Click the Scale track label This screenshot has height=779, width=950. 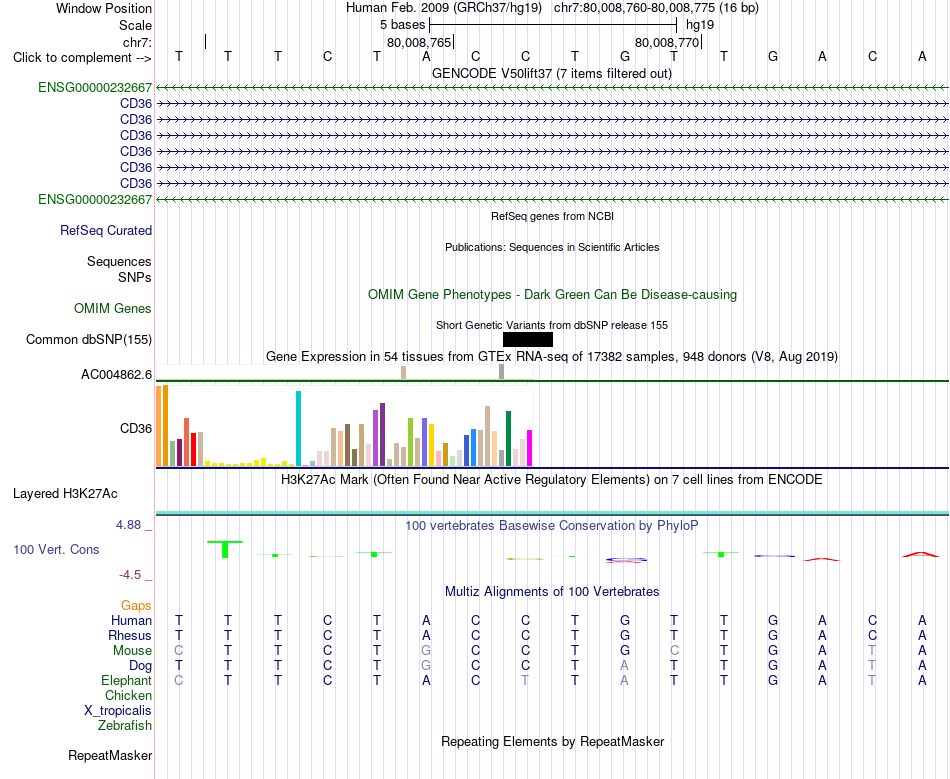pos(135,25)
